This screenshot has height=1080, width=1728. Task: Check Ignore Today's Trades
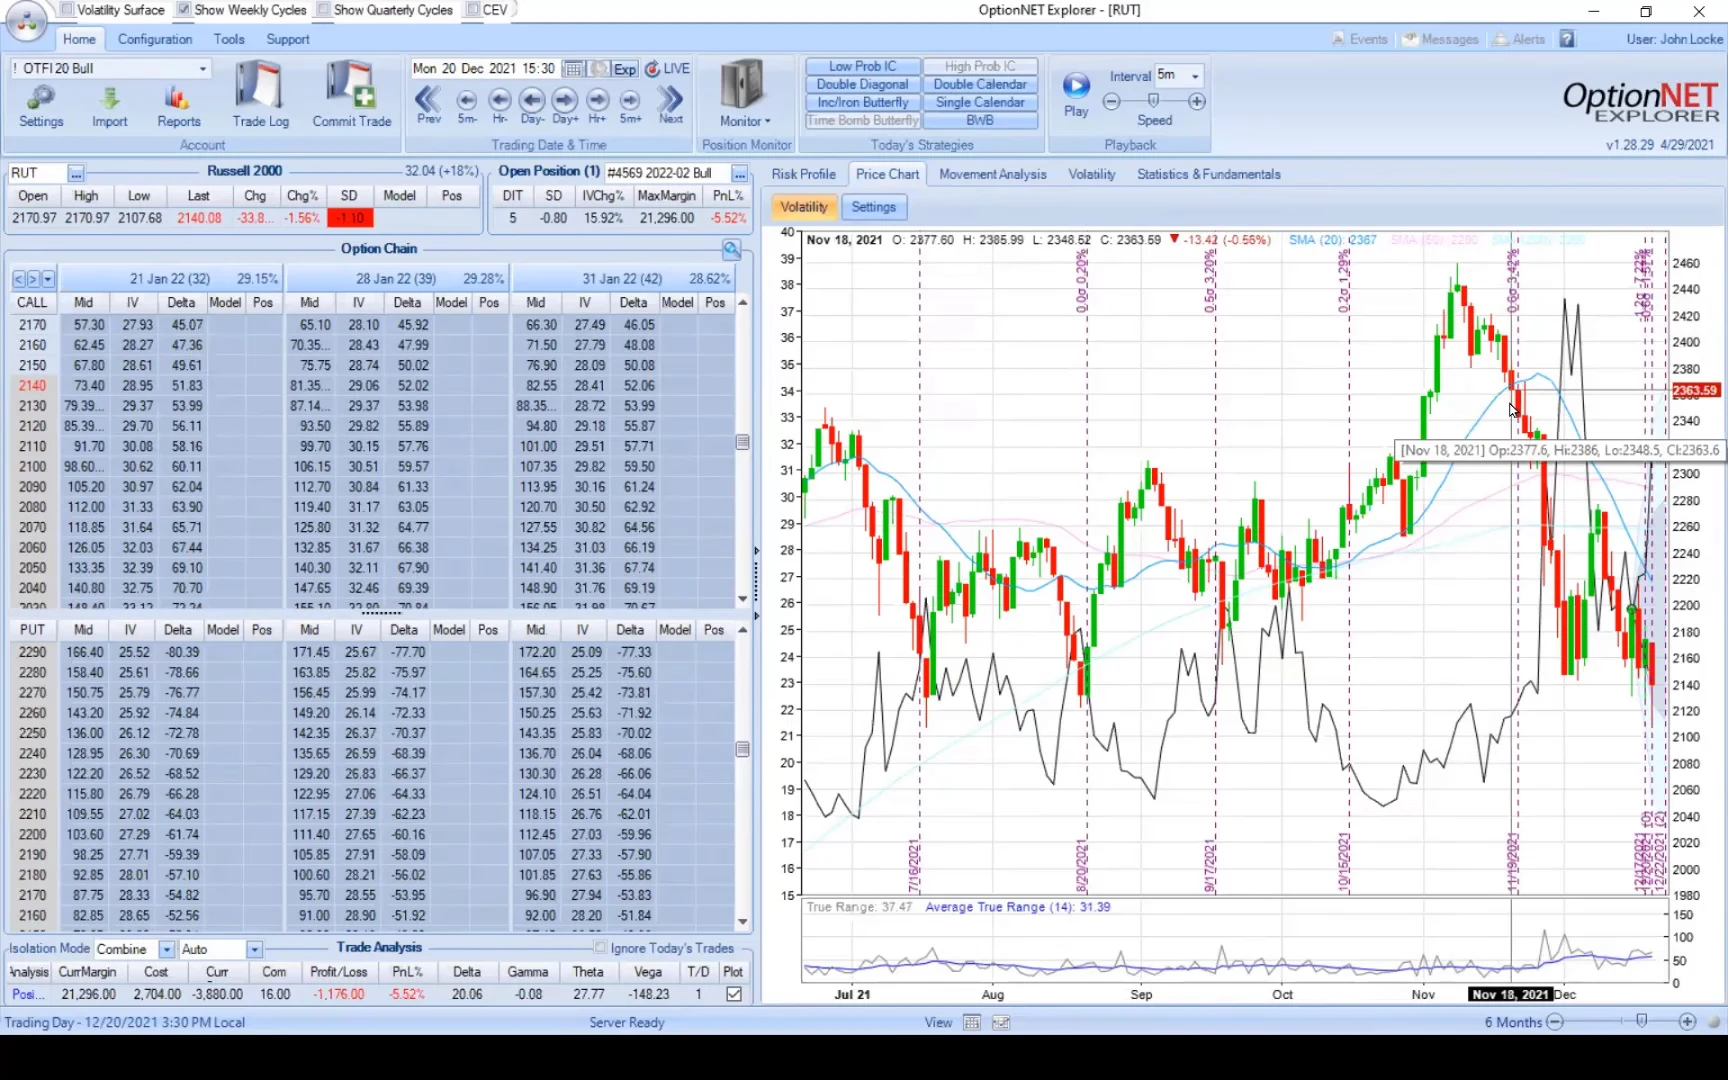[x=600, y=947]
